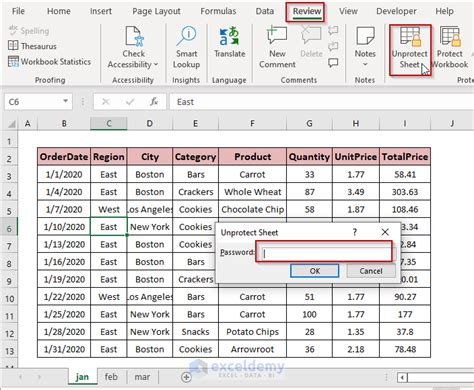Switch to the Insert tab

(101, 11)
